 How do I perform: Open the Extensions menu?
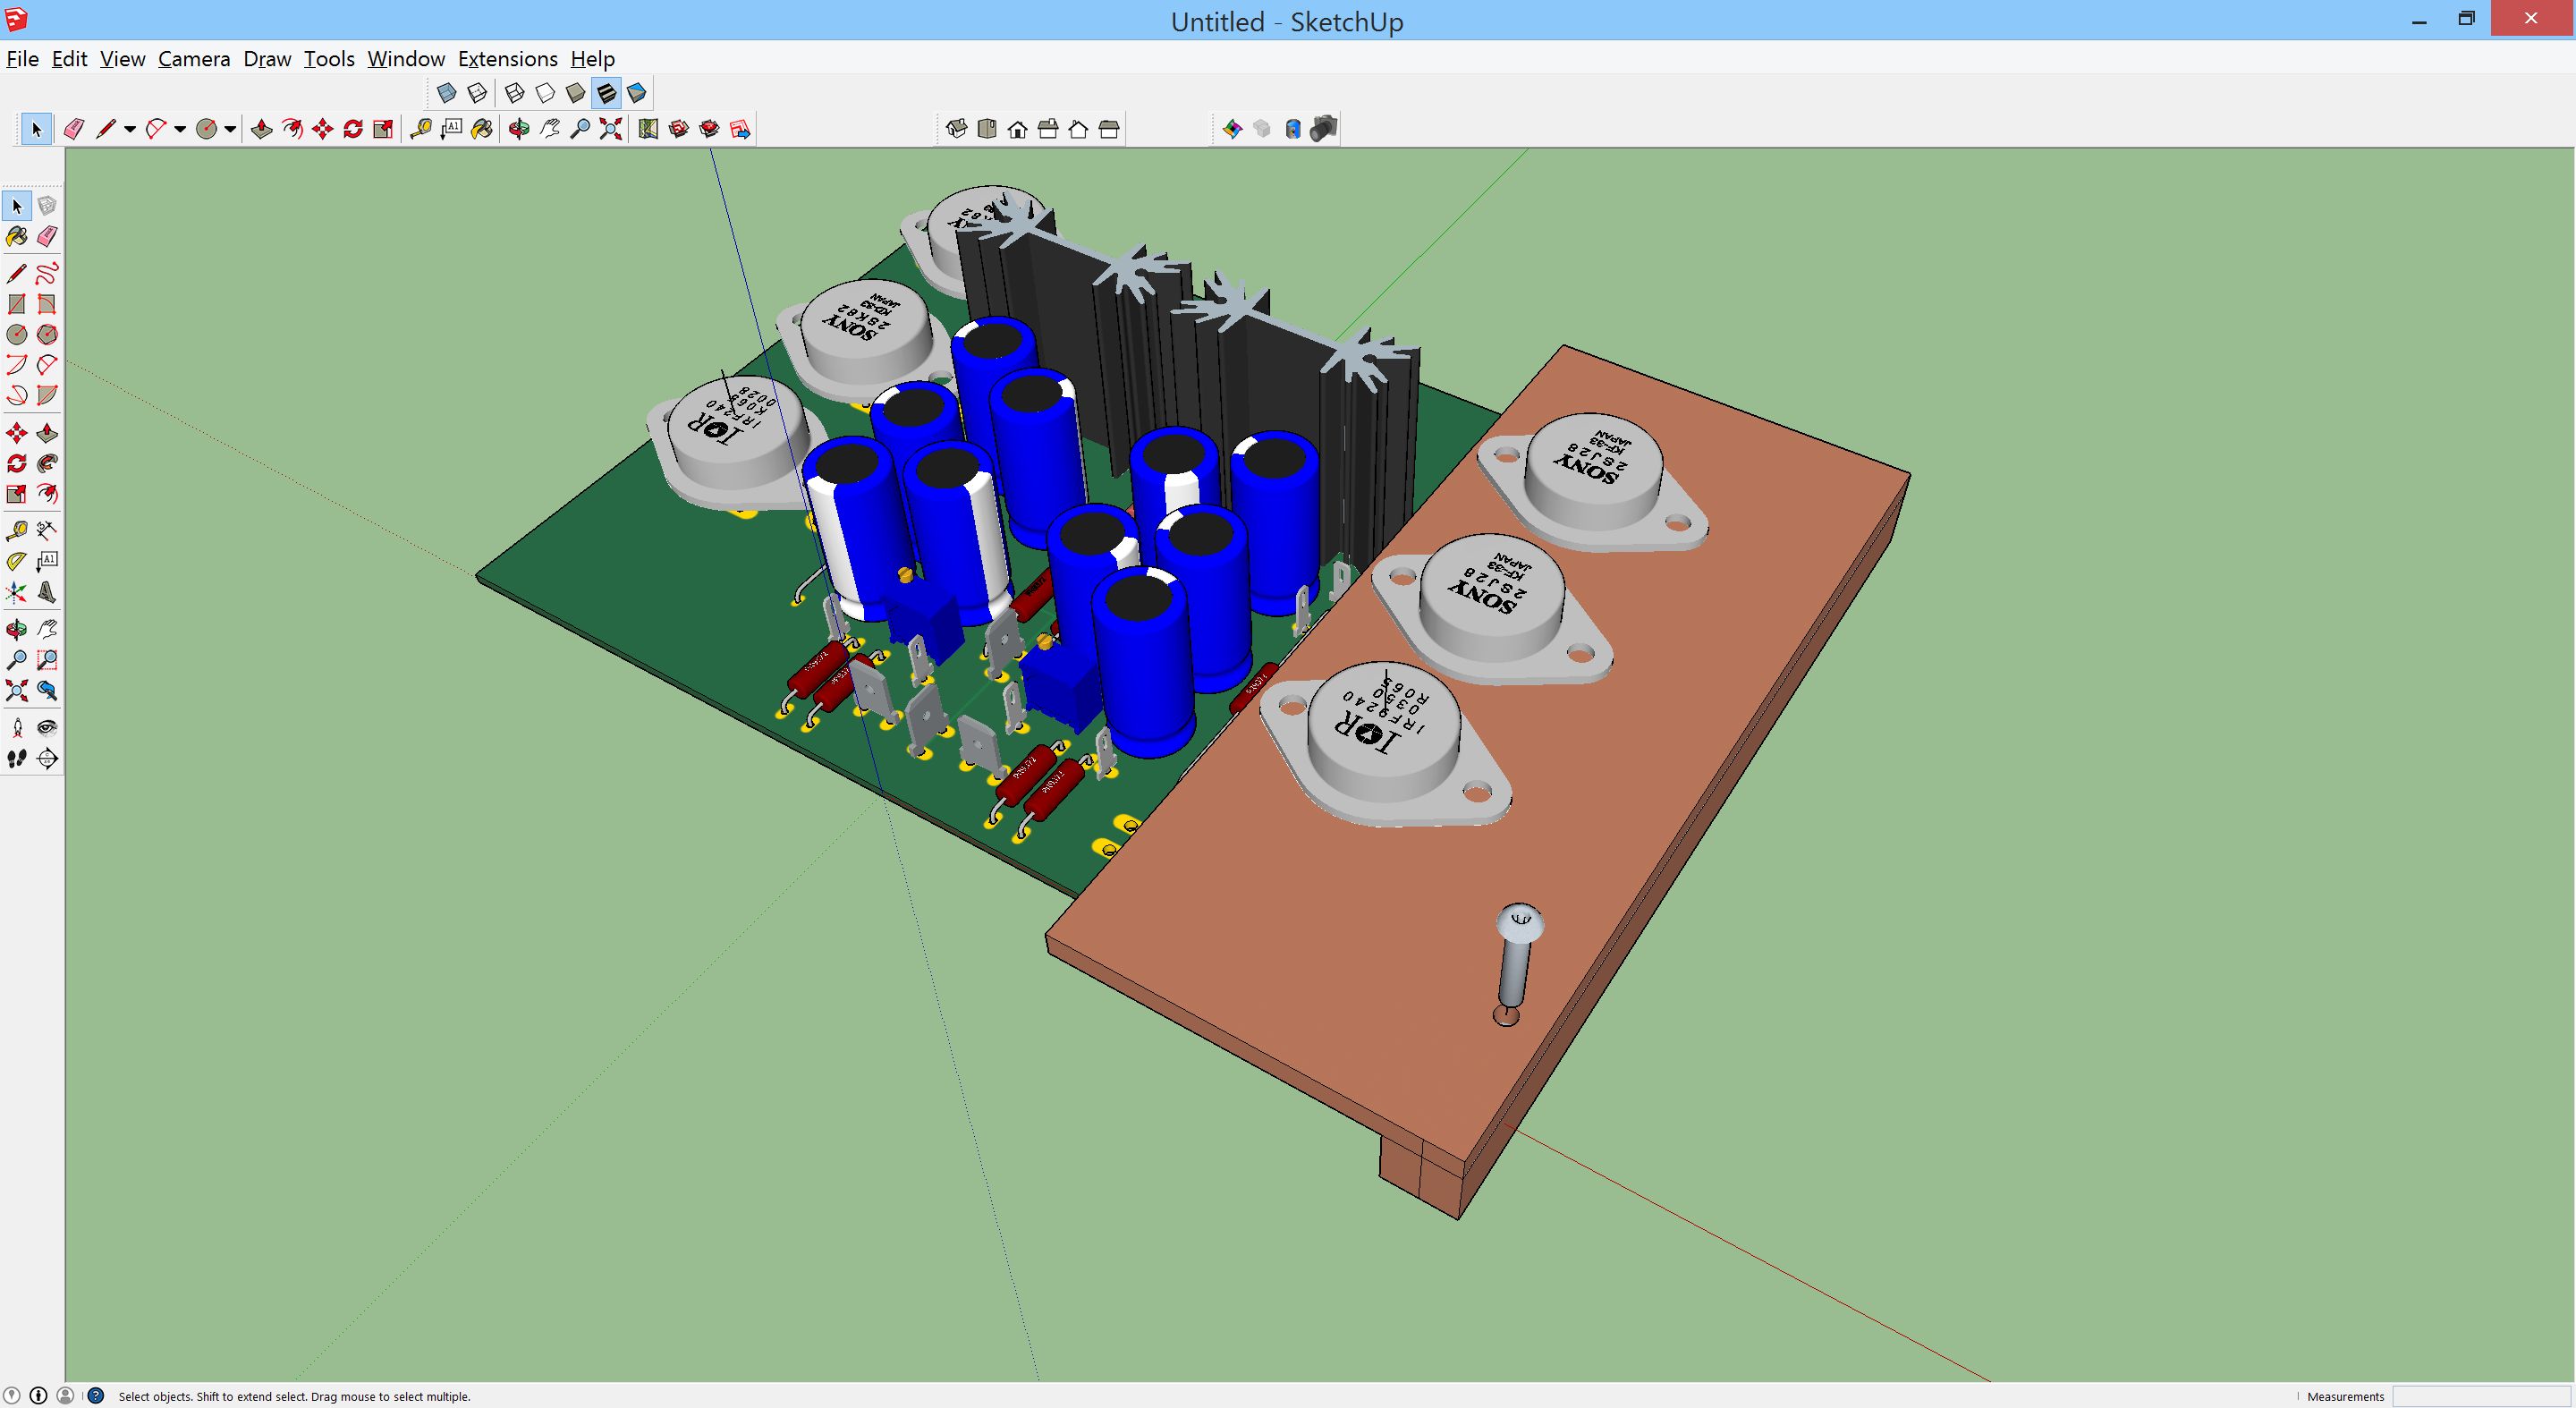[x=507, y=59]
